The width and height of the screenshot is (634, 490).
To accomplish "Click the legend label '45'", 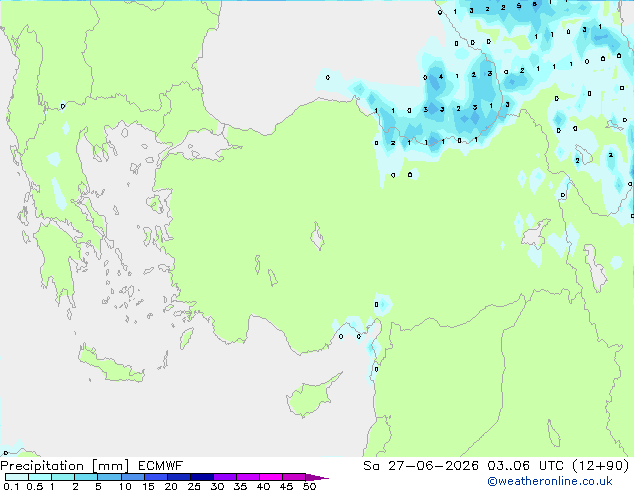I will pos(286,486).
